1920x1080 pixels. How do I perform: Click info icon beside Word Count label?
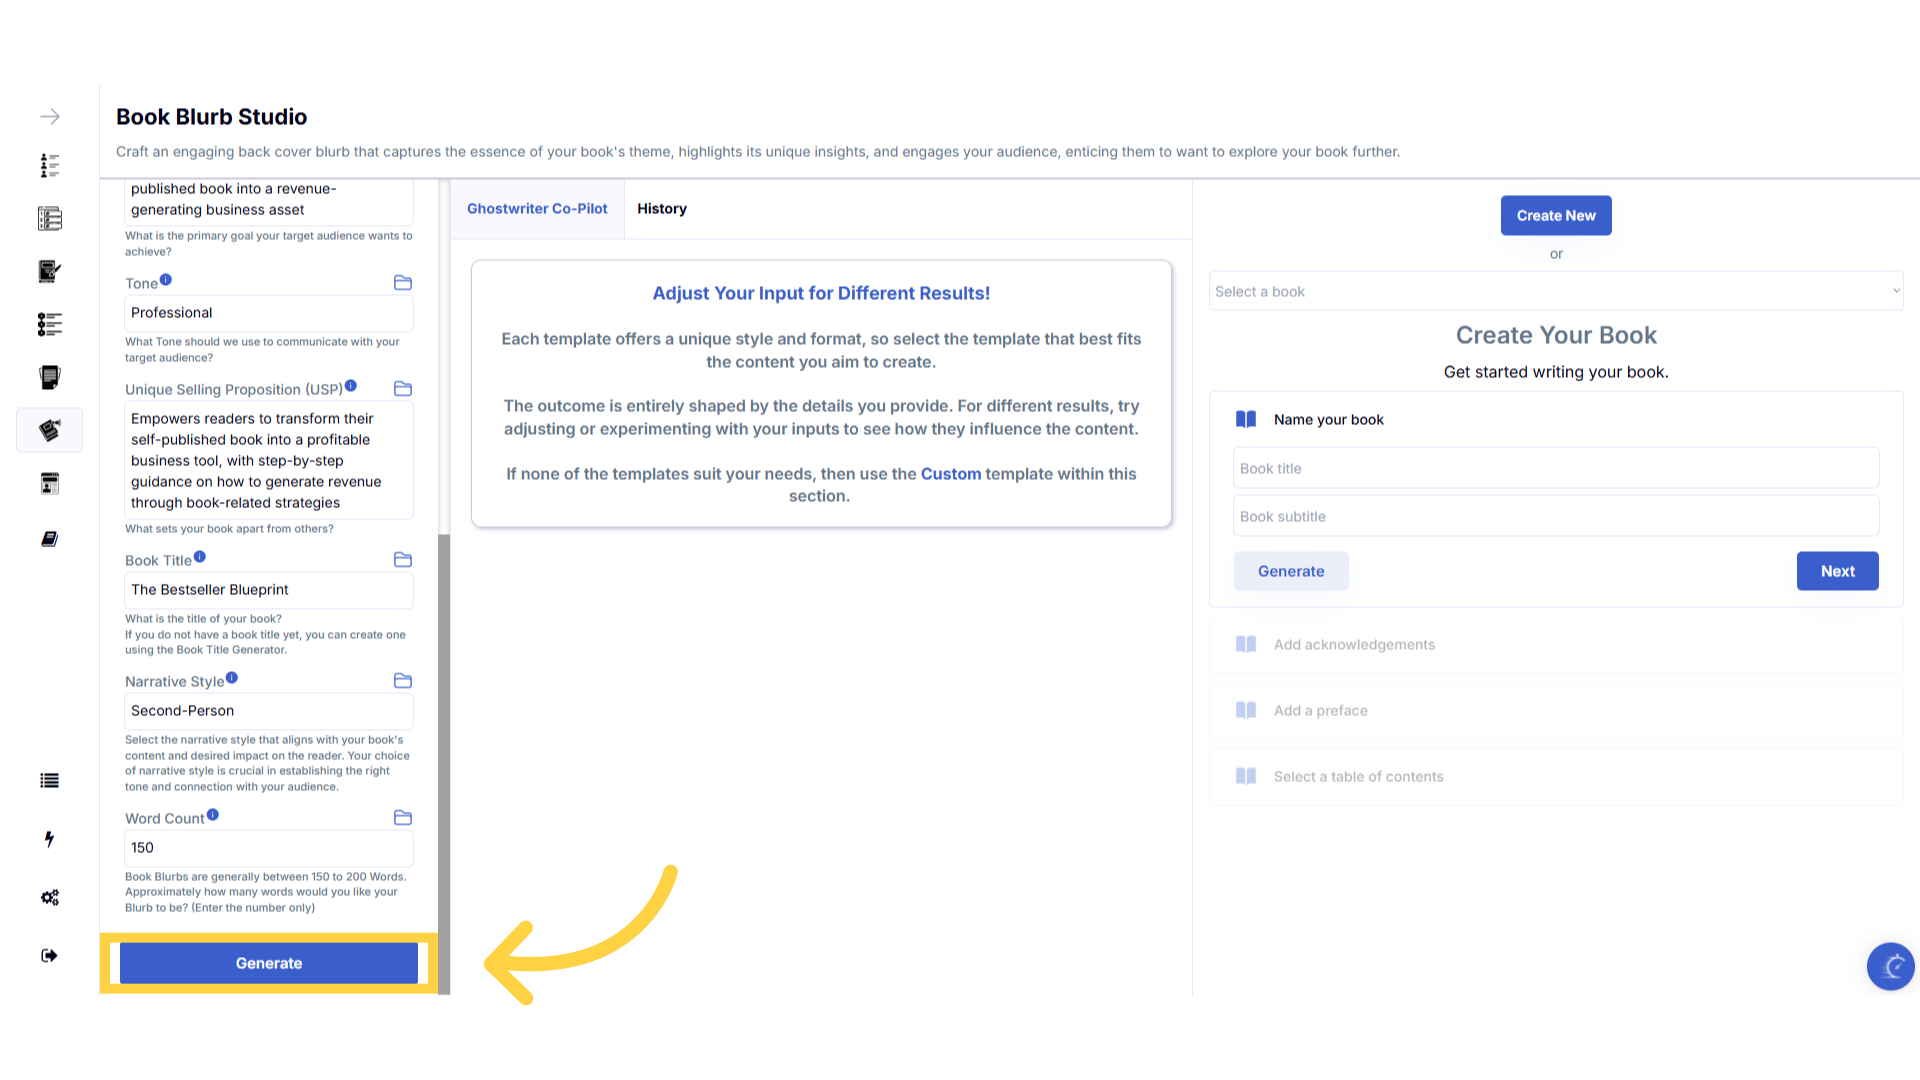click(213, 815)
